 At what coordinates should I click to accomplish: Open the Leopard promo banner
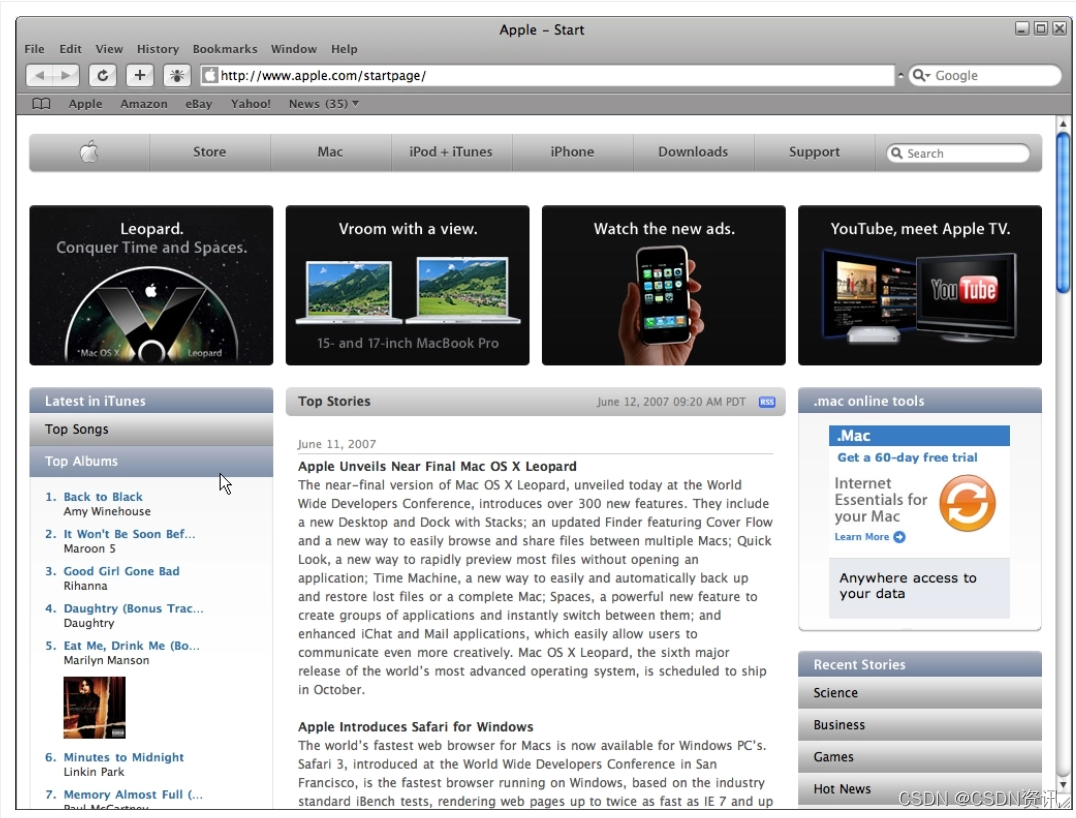[151, 285]
